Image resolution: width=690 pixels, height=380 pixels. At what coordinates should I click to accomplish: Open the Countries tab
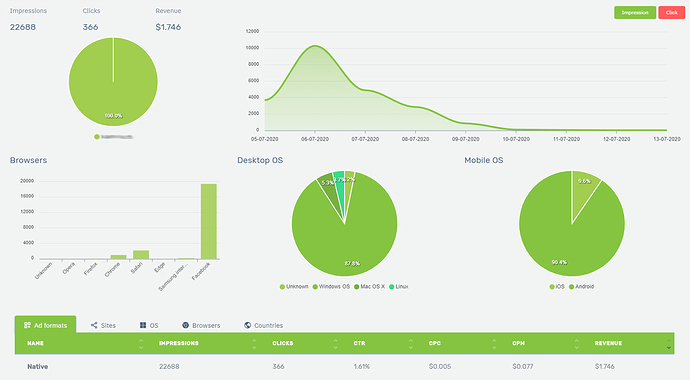[x=263, y=325]
